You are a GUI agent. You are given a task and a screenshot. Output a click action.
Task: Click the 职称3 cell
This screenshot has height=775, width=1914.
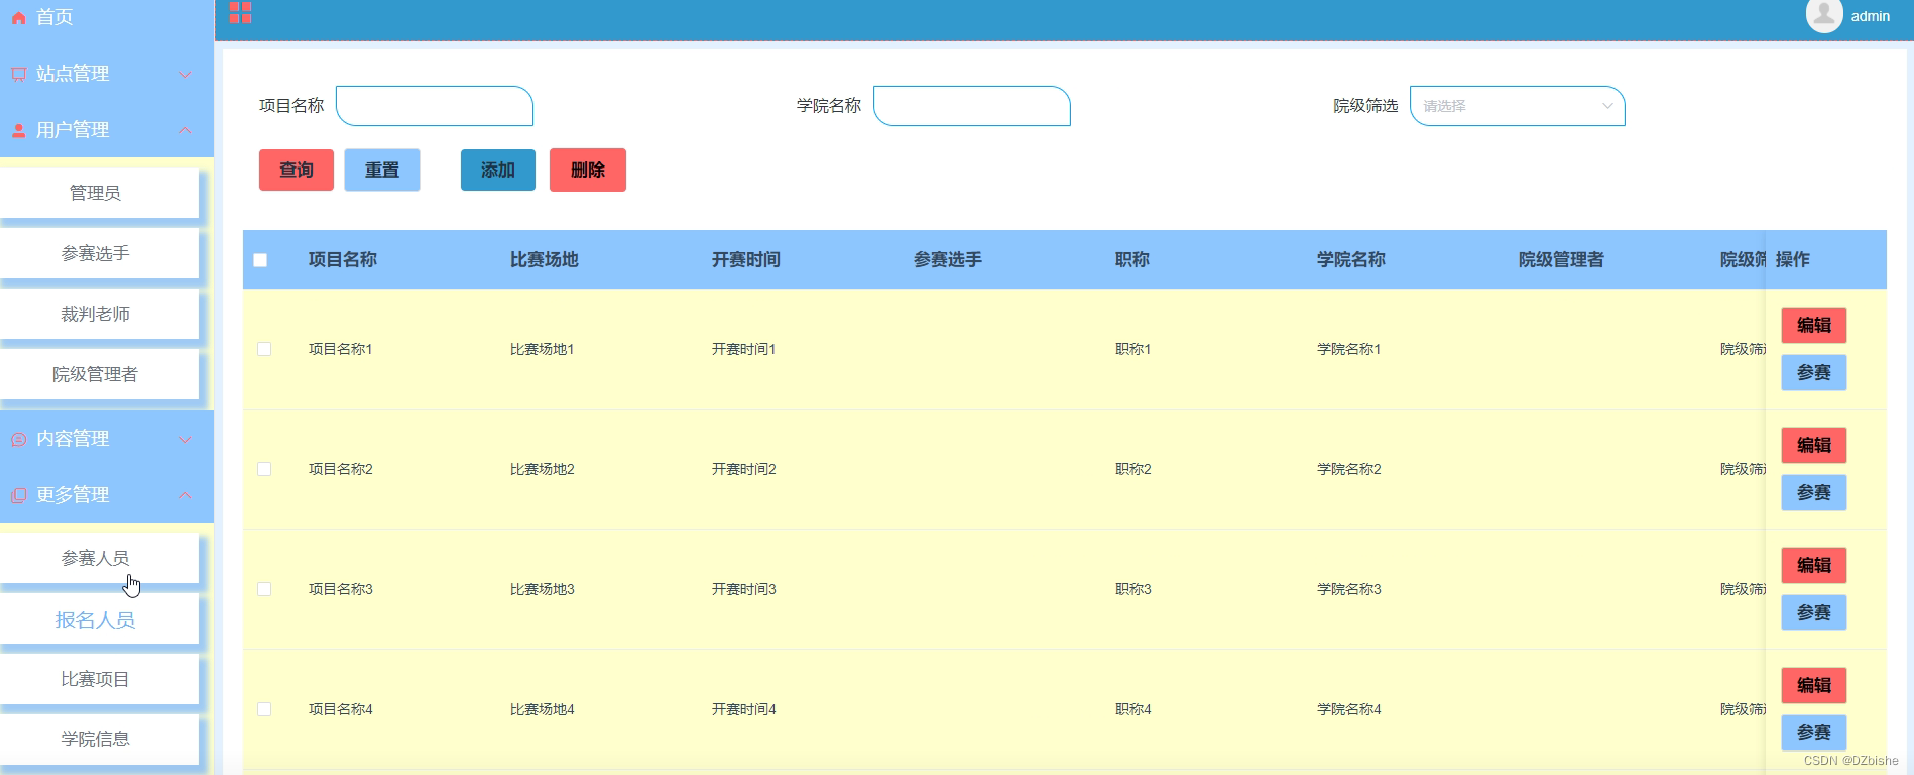[x=1133, y=589]
